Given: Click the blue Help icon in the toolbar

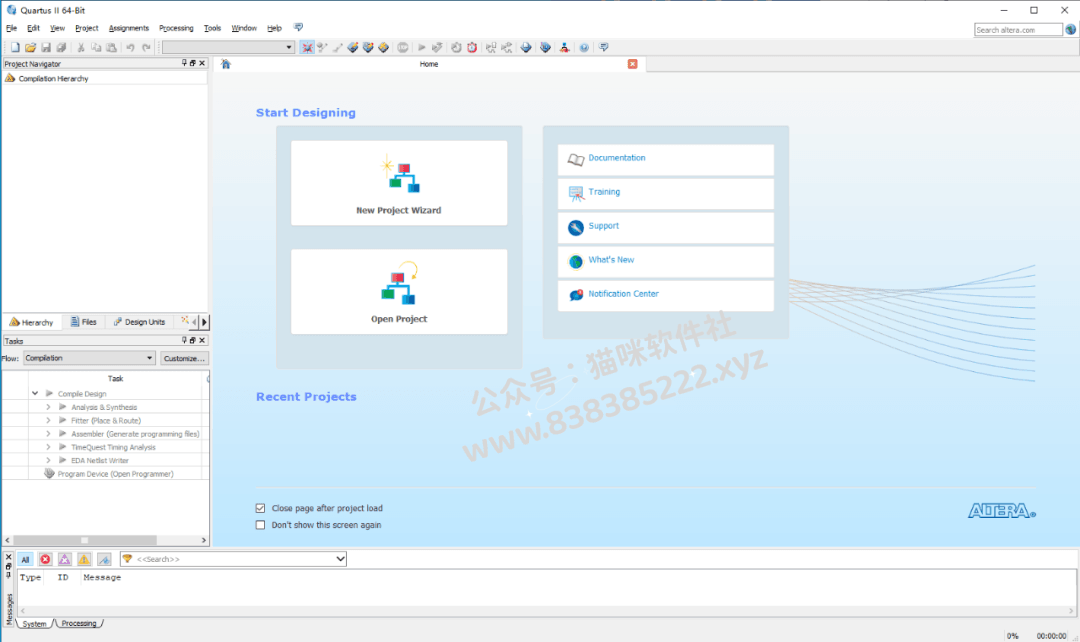Looking at the screenshot, I should point(584,48).
